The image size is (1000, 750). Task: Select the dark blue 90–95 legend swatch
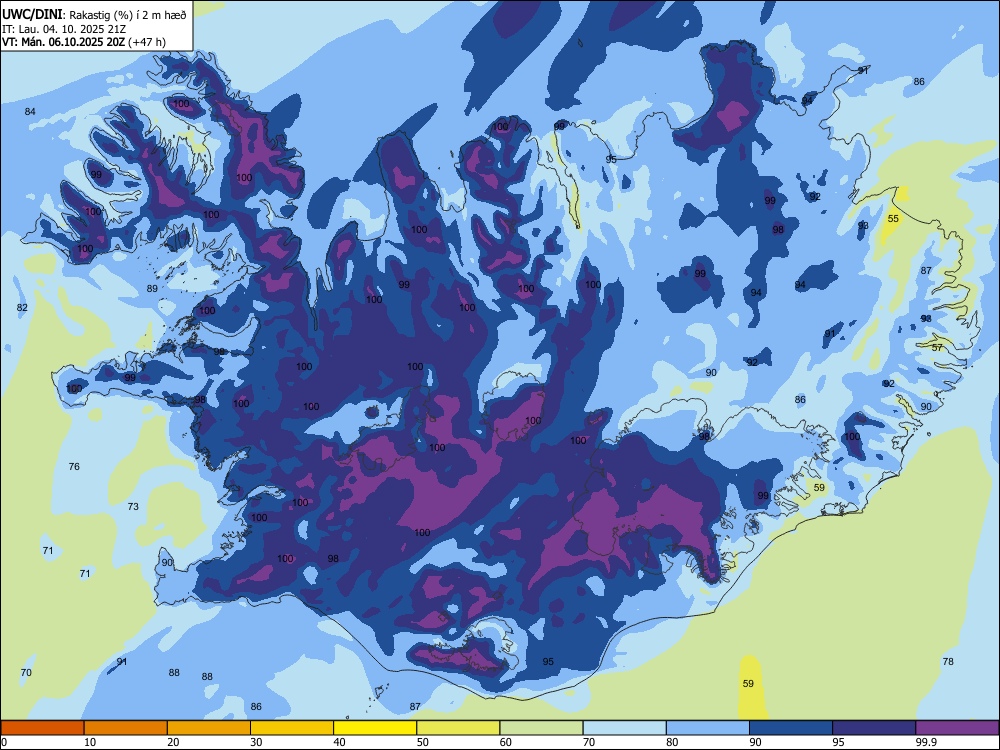click(x=791, y=728)
